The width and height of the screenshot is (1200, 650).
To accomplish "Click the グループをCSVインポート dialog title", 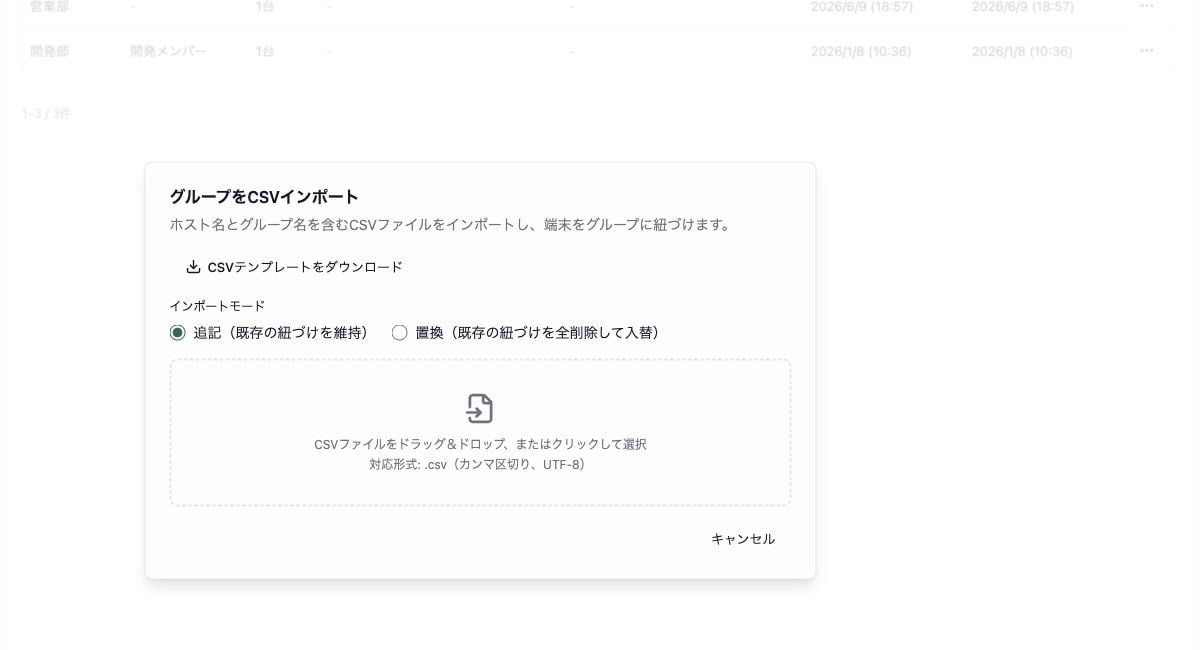I will coord(264,197).
